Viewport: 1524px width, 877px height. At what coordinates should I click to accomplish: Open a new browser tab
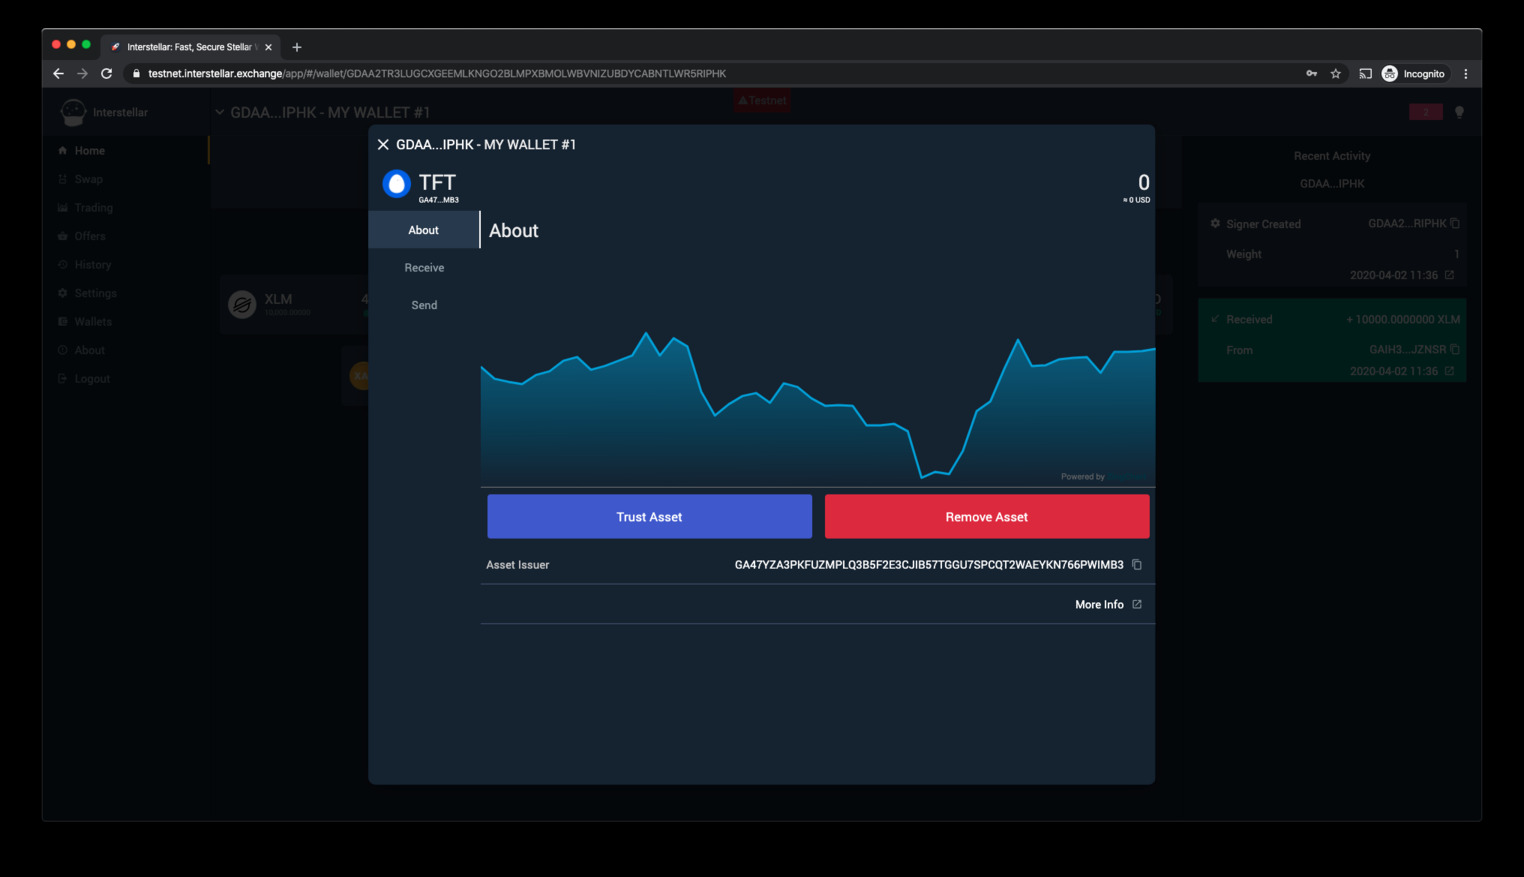(x=297, y=47)
